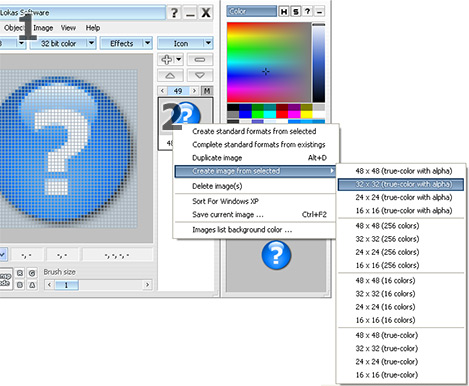
Task: Choose Delete image(s) in context menu
Action: 254,186
